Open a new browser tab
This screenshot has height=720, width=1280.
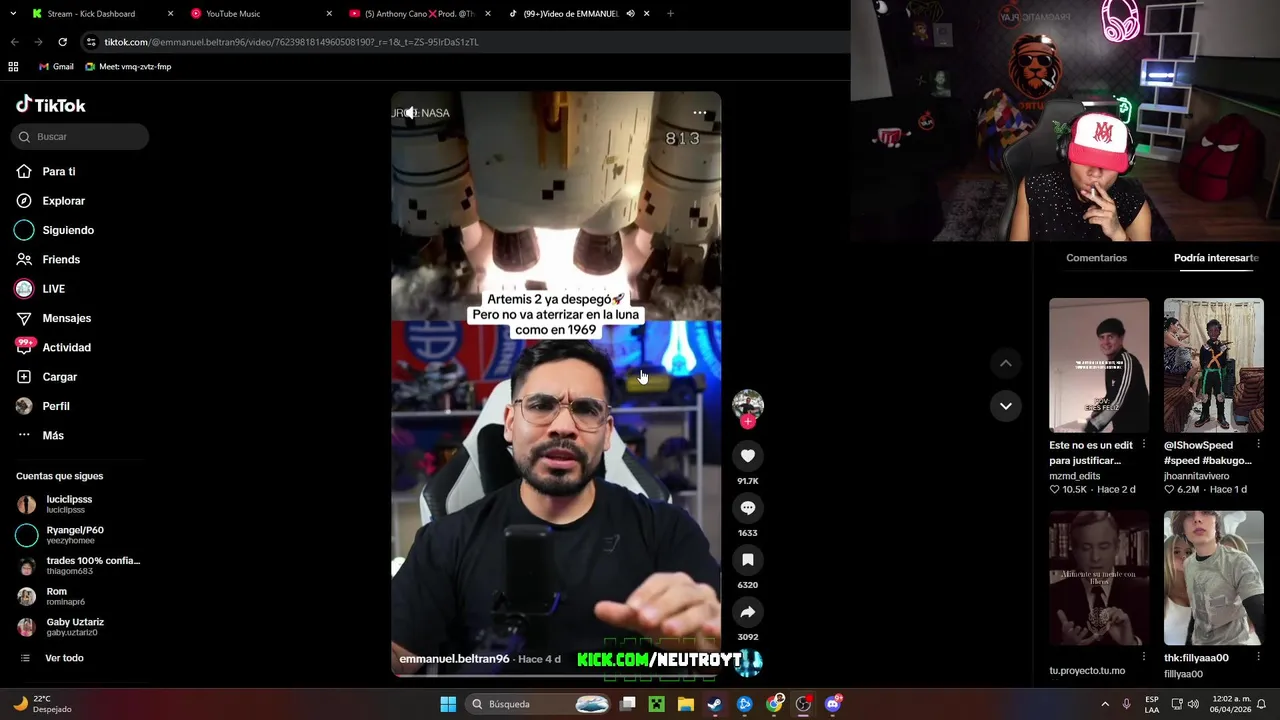[x=670, y=14]
